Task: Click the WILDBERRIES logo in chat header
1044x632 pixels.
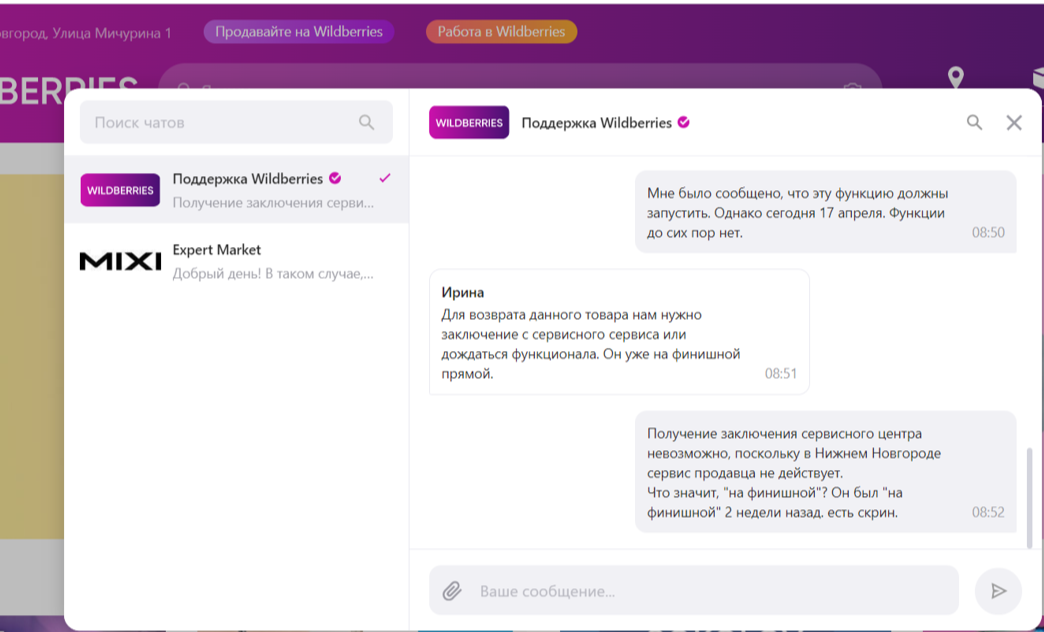Action: [469, 122]
